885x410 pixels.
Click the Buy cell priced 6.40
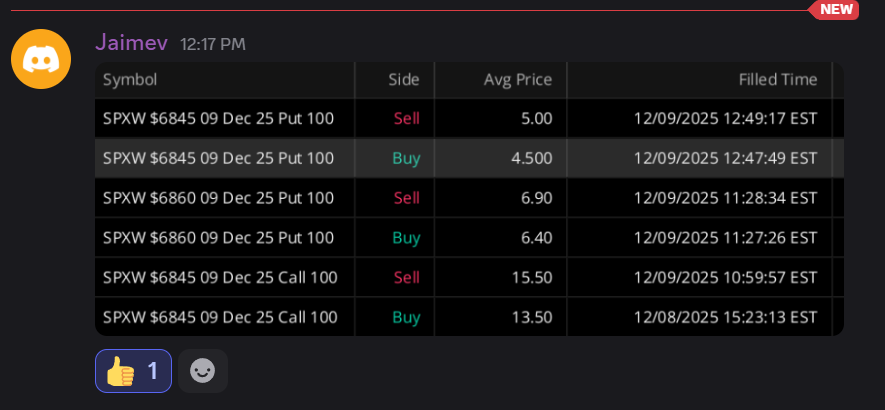coord(406,238)
